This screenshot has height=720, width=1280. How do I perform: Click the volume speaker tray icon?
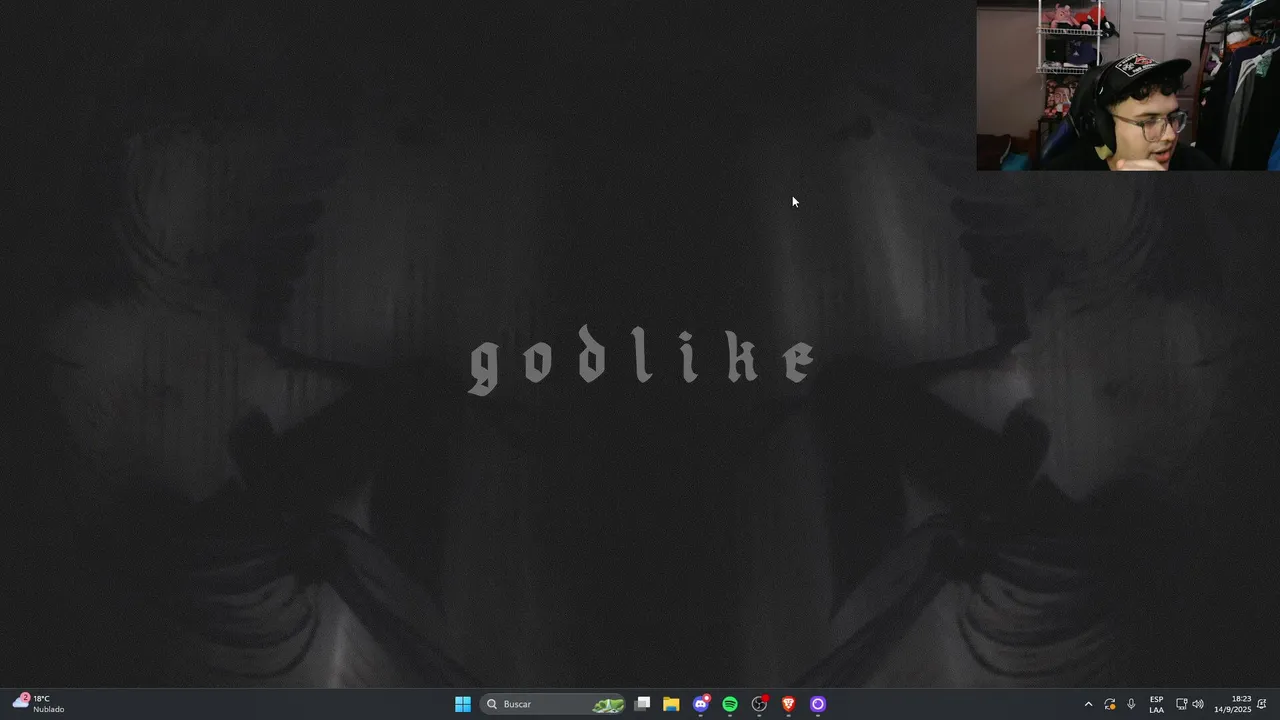(1198, 704)
